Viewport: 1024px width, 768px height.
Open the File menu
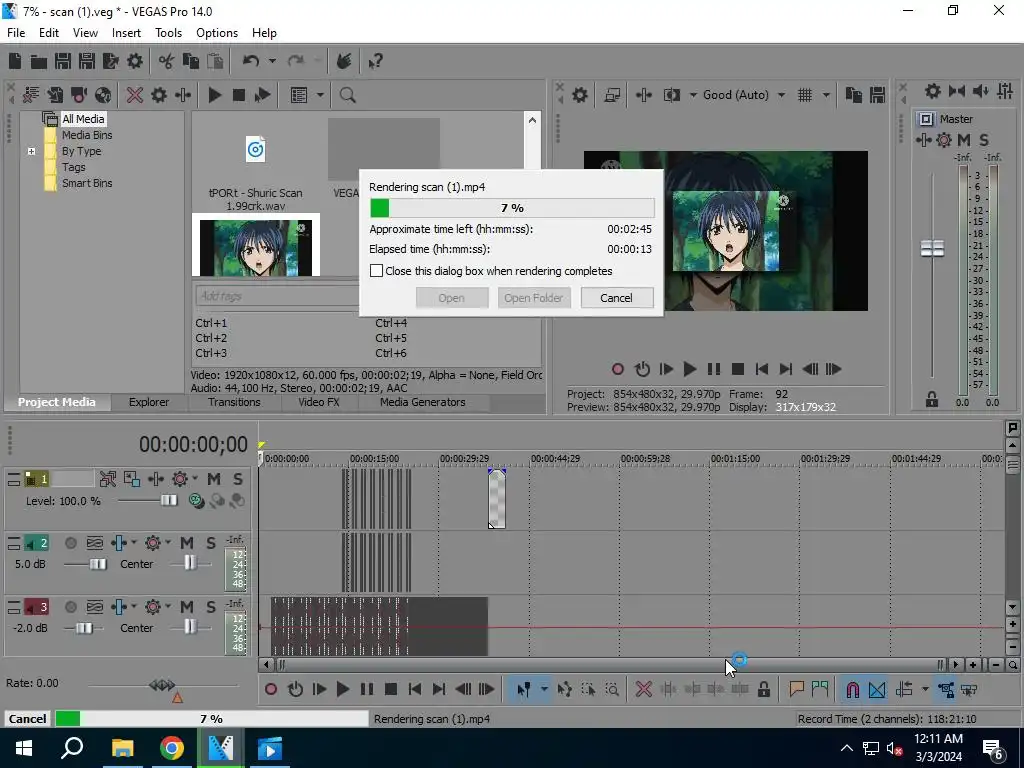(16, 33)
